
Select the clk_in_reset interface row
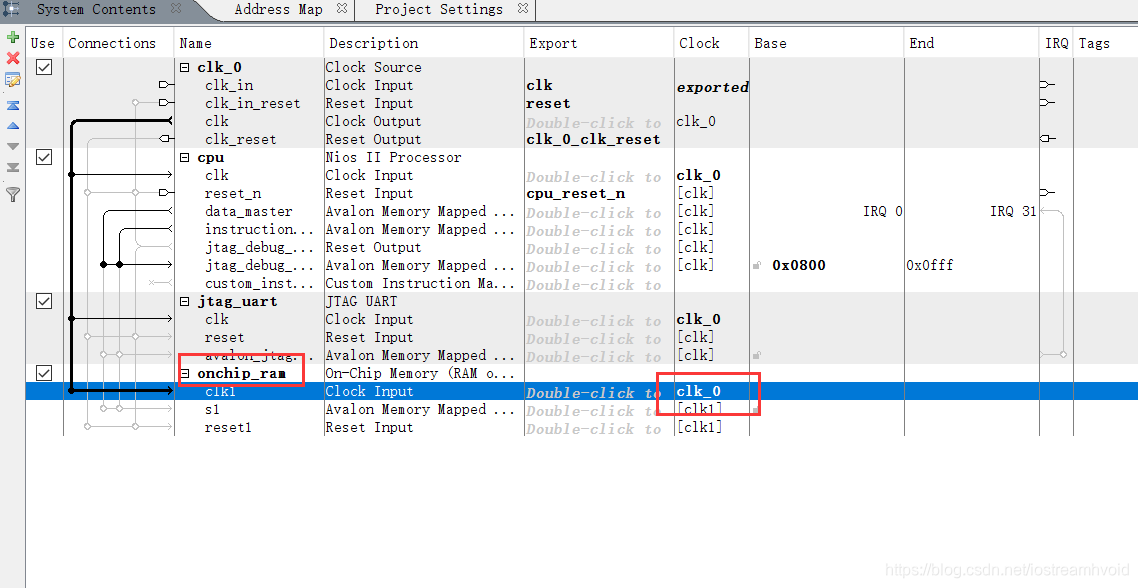(253, 103)
